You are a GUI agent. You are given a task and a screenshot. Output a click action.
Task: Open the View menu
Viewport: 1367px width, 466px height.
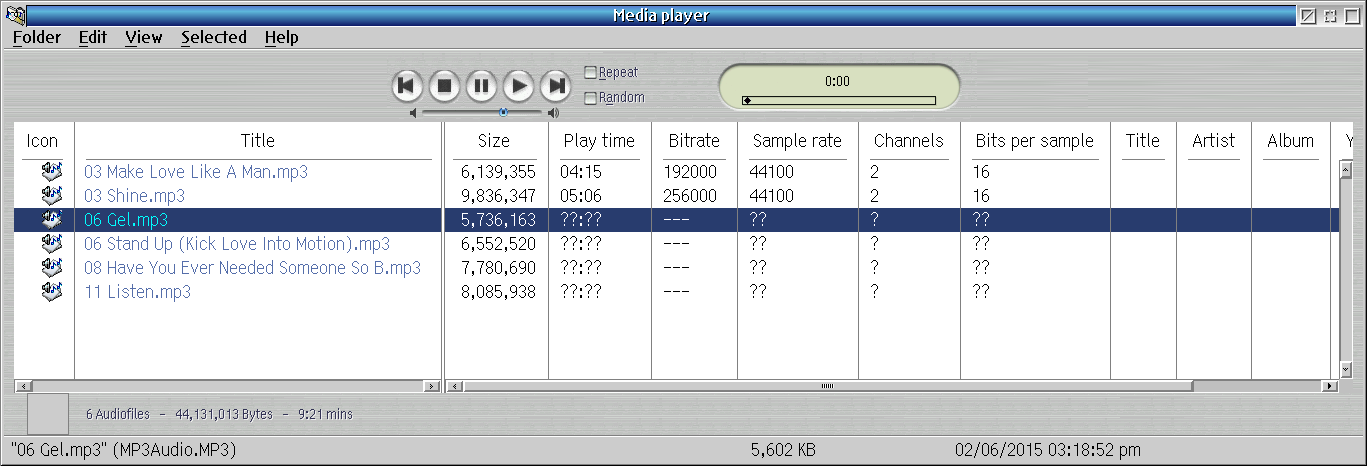coord(143,37)
